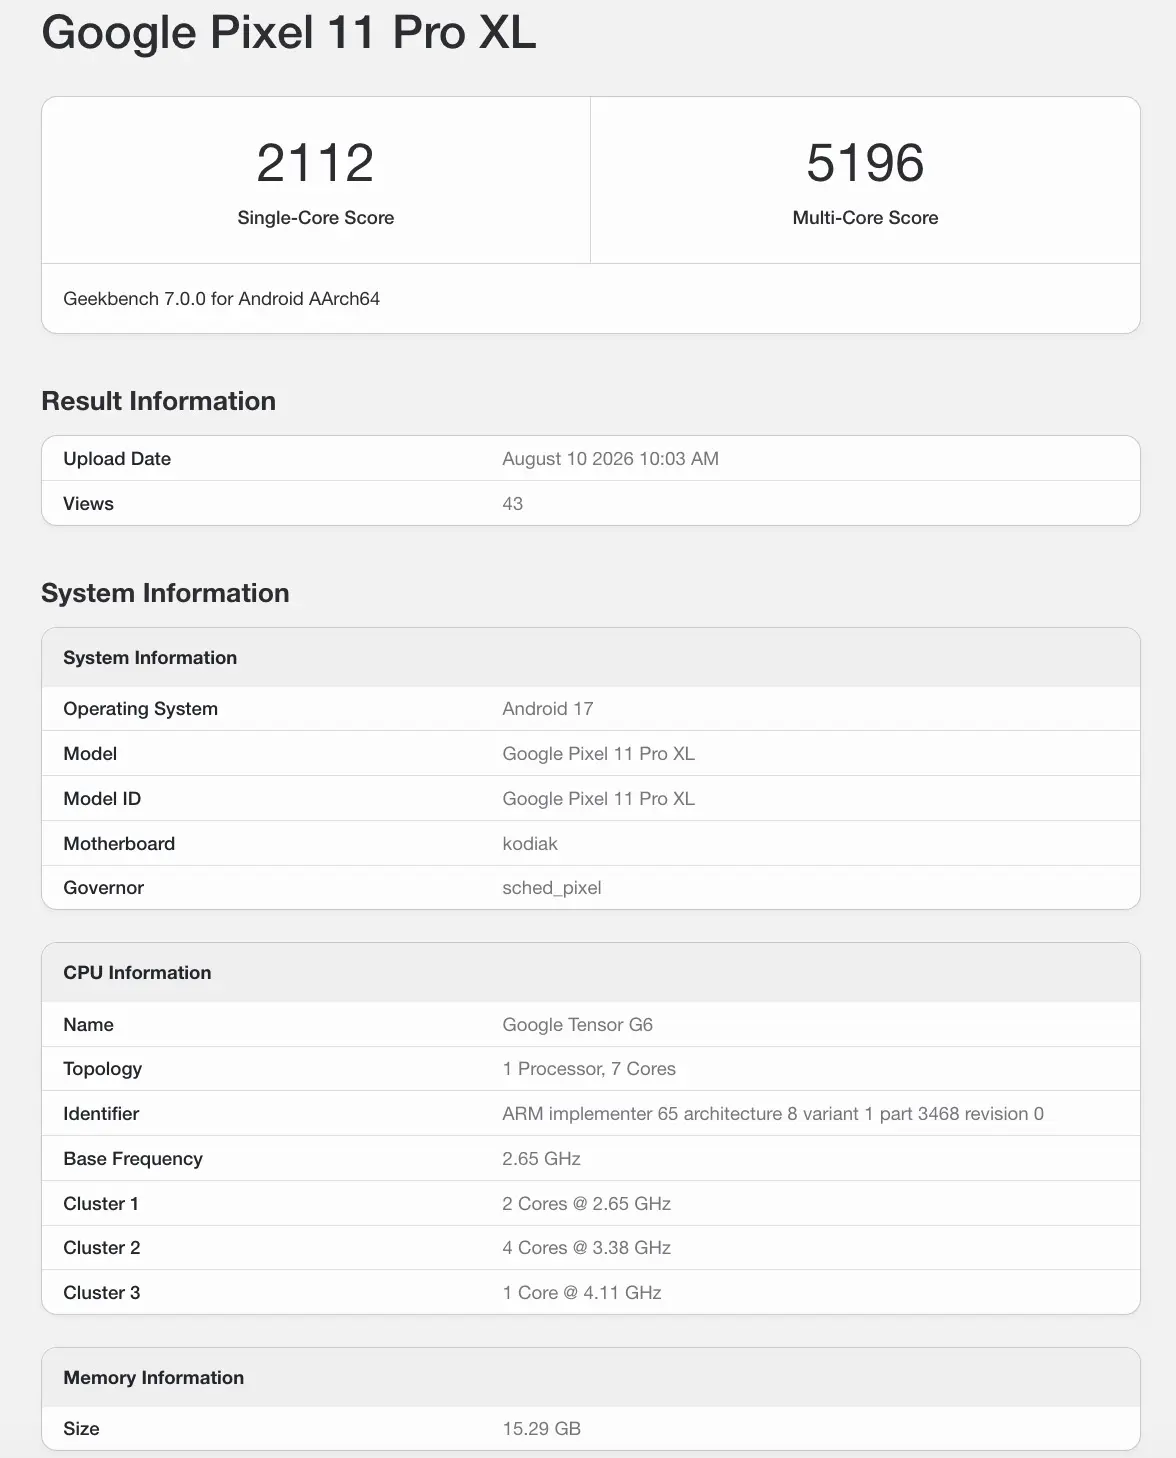Viewport: 1176px width, 1458px height.
Task: Select the views count 43
Action: (512, 504)
